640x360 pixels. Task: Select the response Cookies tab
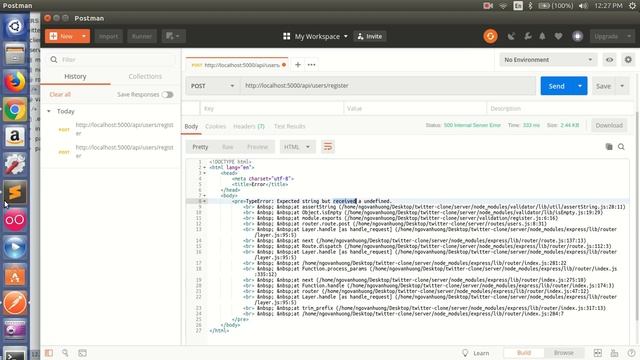[216, 126]
